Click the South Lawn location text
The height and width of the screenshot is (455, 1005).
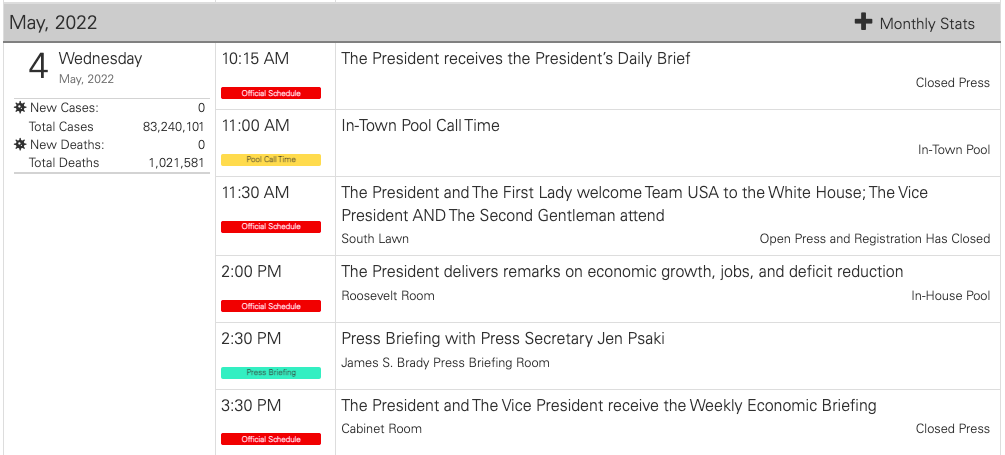(x=375, y=238)
